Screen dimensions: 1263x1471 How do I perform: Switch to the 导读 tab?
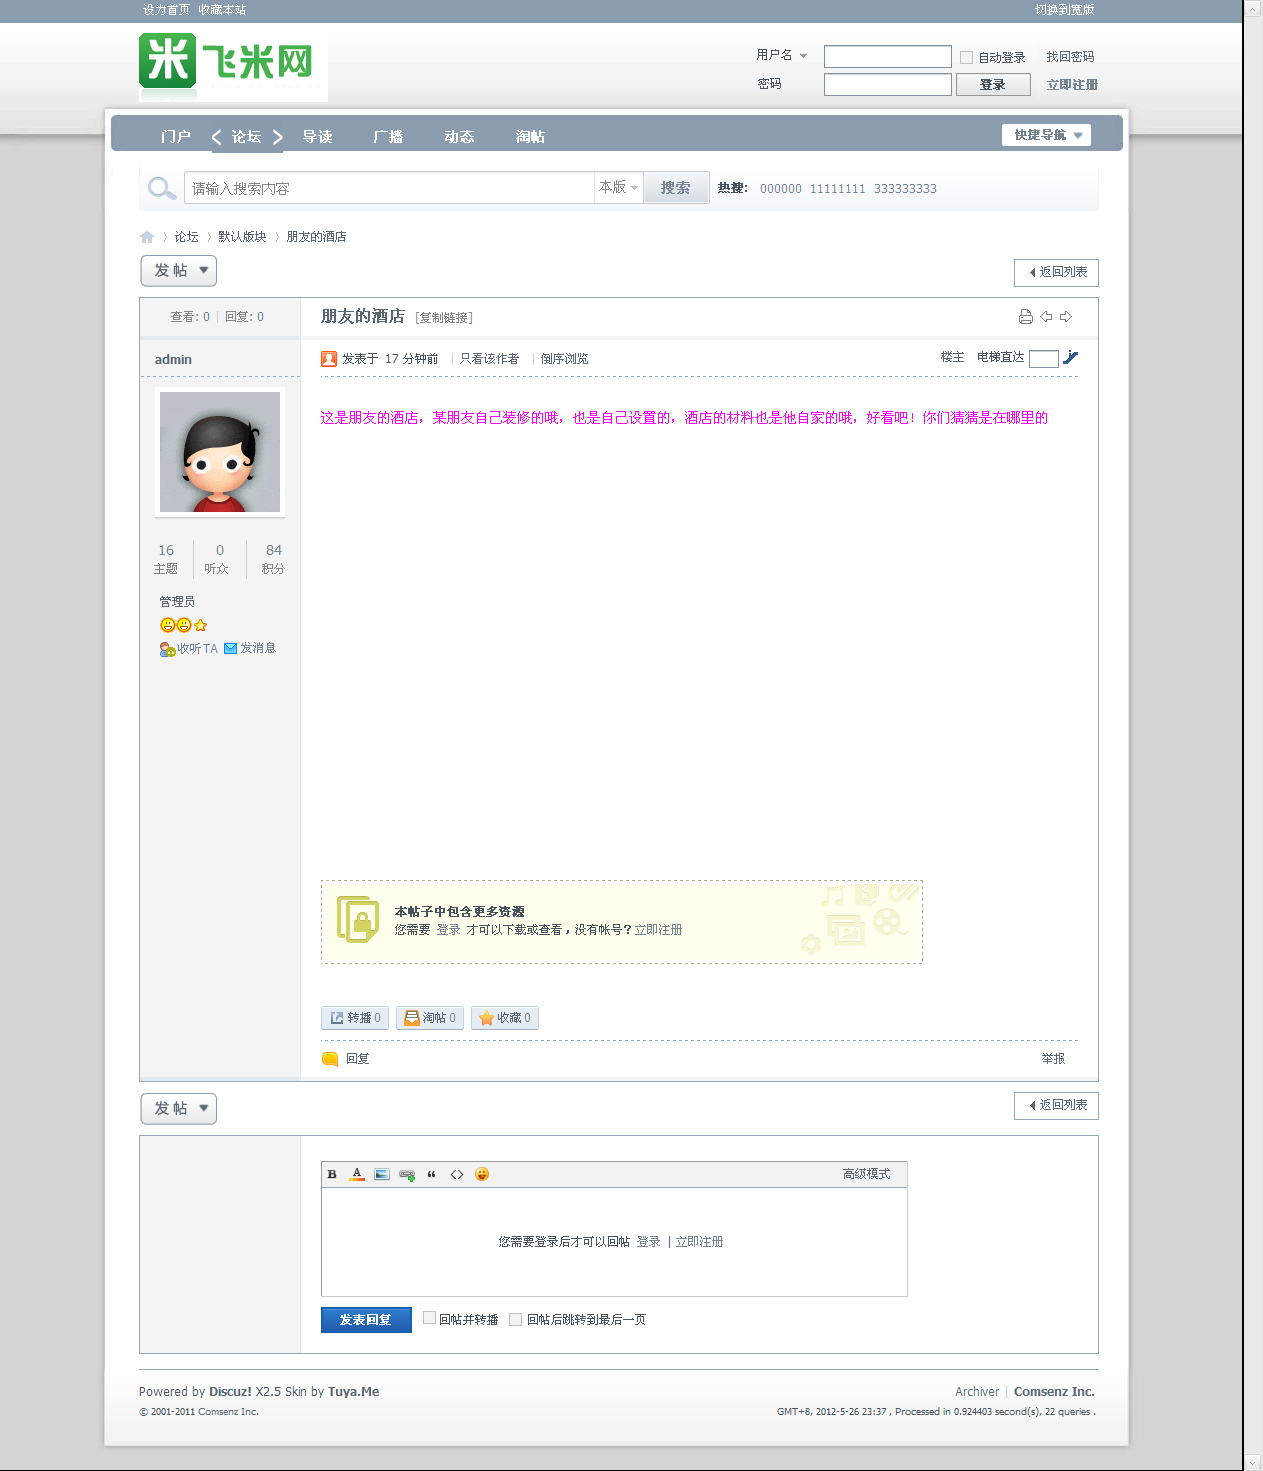point(317,136)
